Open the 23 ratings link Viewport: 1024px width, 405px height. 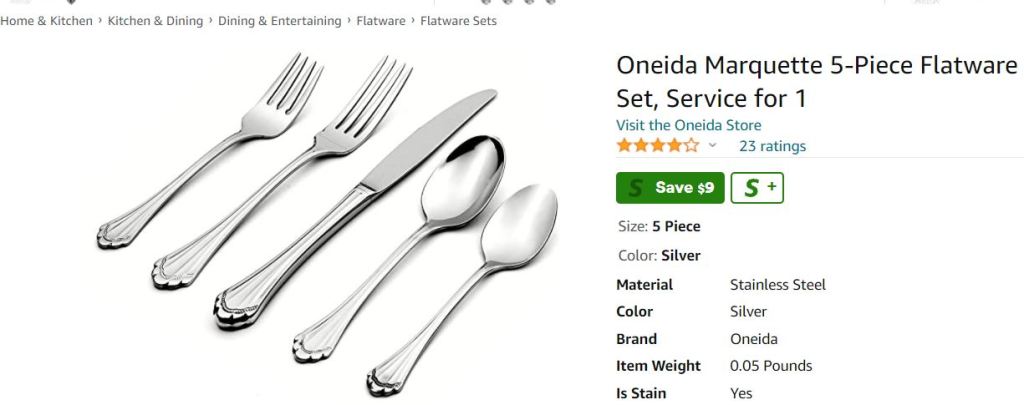click(773, 146)
